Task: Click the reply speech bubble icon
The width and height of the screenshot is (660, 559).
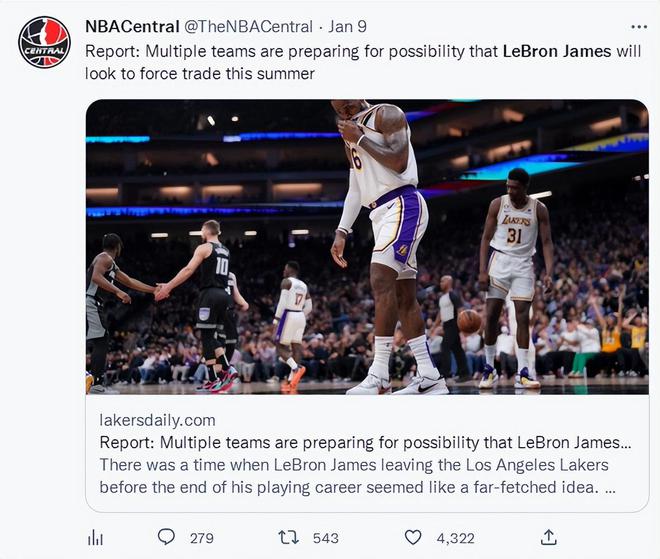Action: [166, 537]
